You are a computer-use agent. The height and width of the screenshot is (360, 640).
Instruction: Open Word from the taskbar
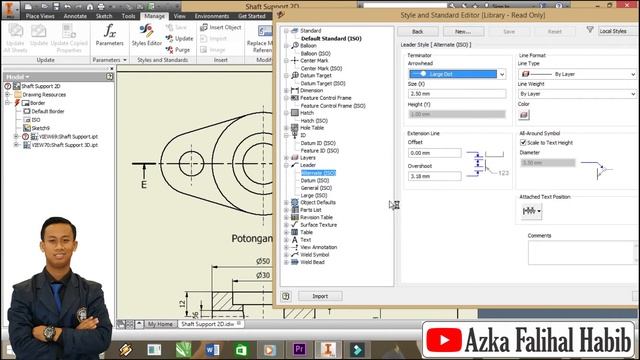pos(212,349)
